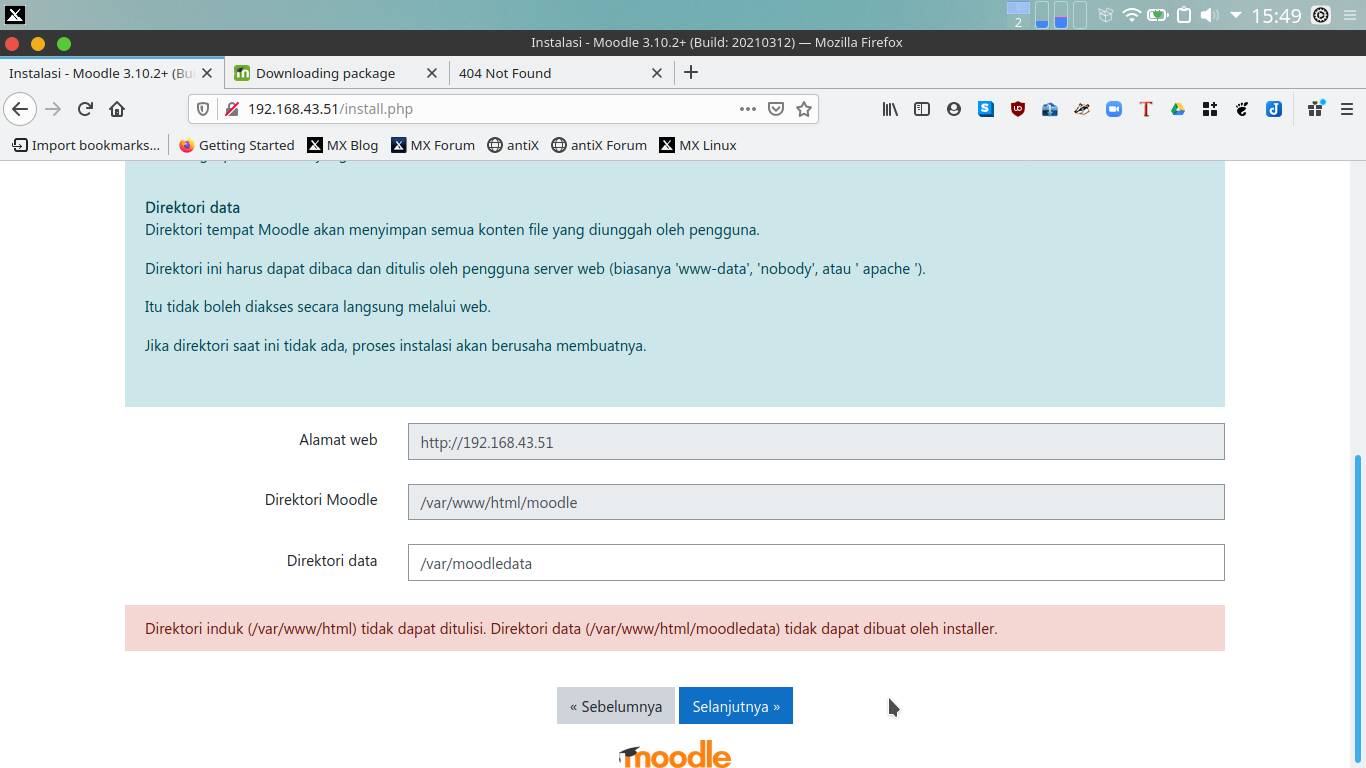Image resolution: width=1366 pixels, height=768 pixels.
Task: Close the Instalasi Moodle tab
Action: pos(208,73)
